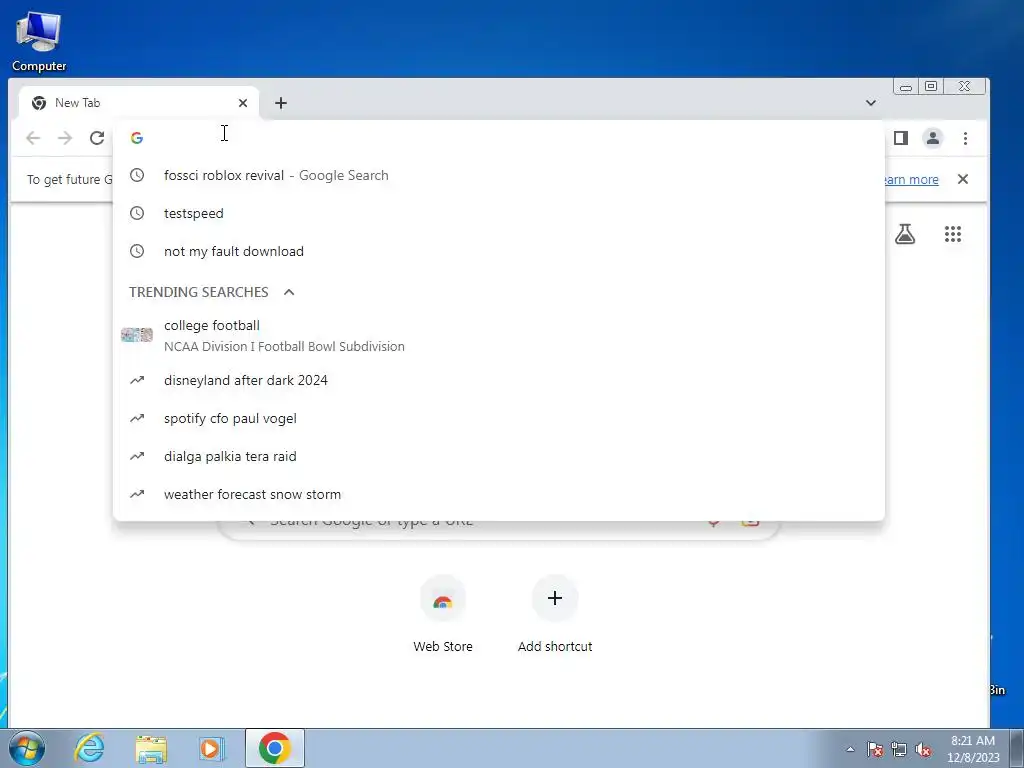Close the New Tab tab
Image resolution: width=1024 pixels, height=768 pixels.
tap(243, 103)
